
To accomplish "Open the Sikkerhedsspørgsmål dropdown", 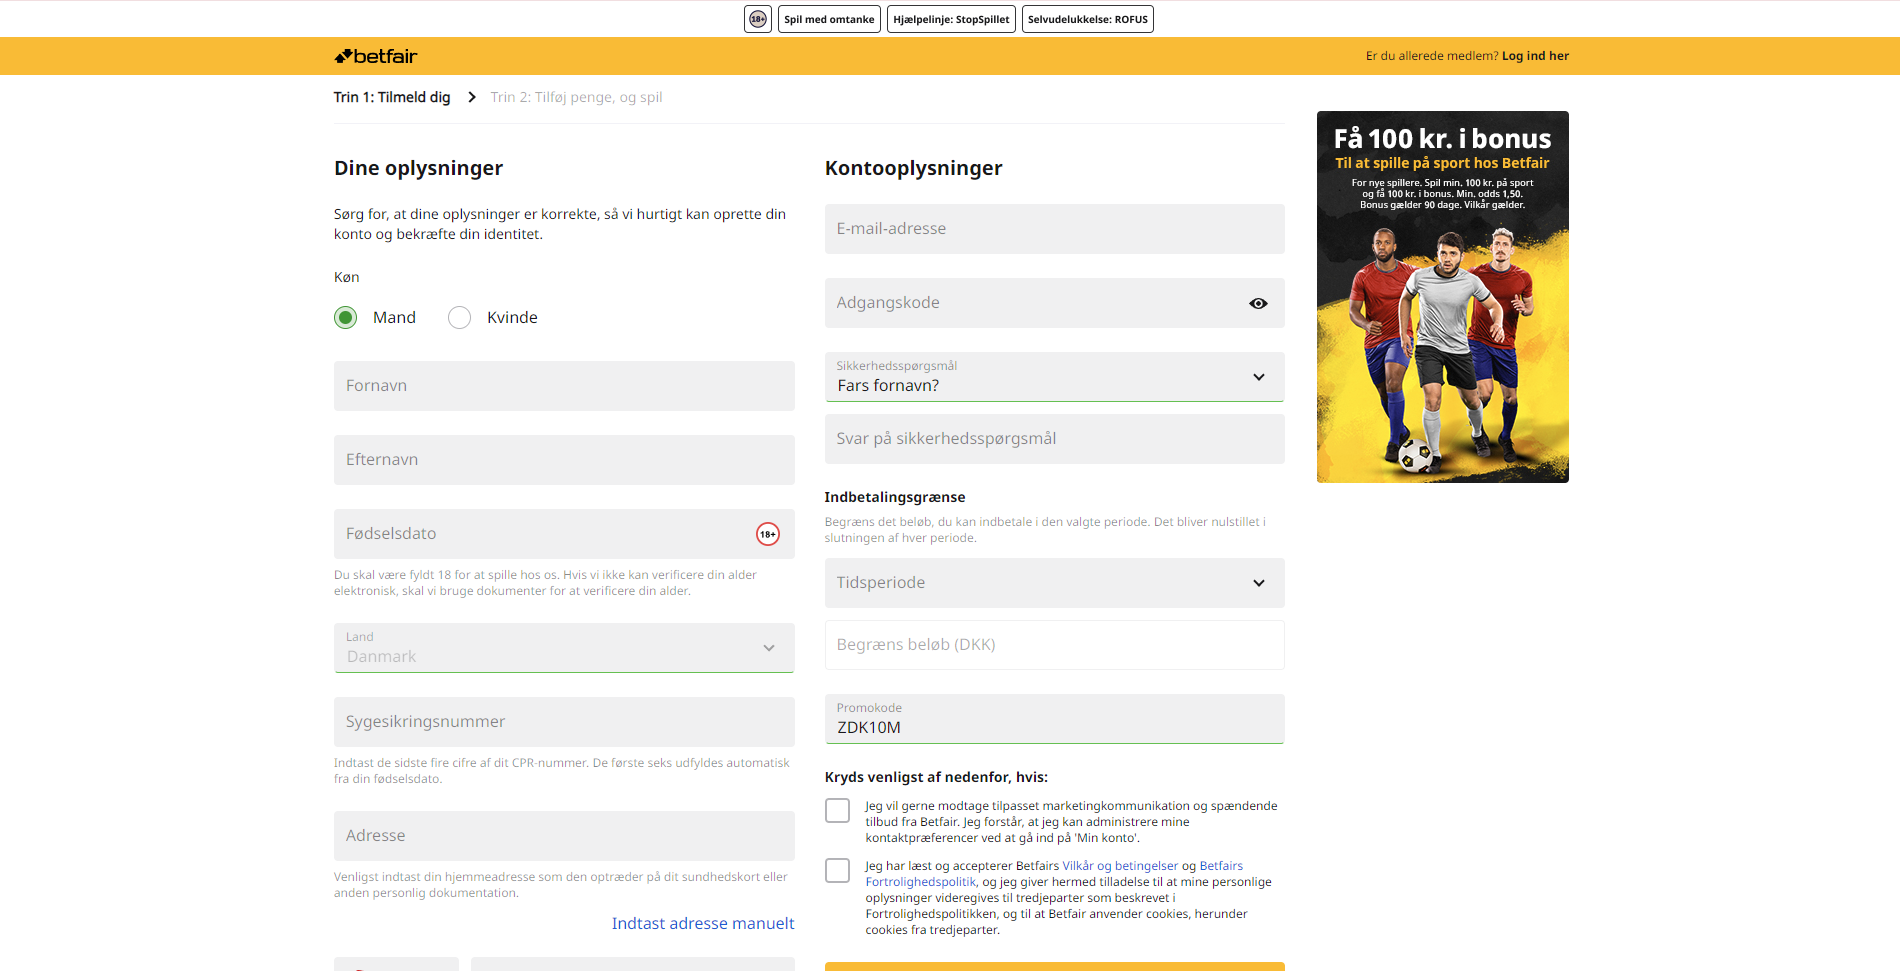I will [x=1054, y=377].
